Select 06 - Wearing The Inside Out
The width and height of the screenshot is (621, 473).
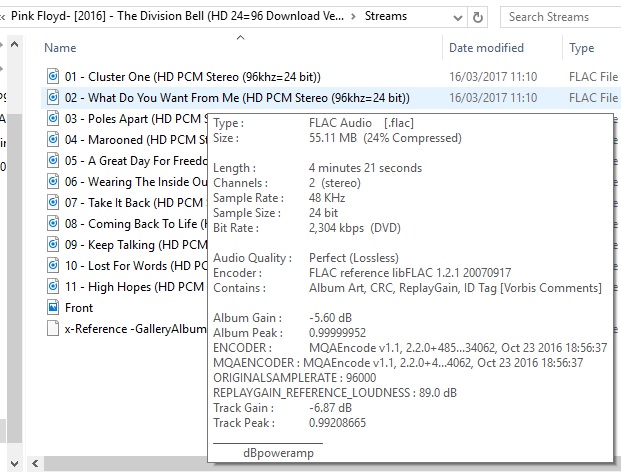(136, 181)
